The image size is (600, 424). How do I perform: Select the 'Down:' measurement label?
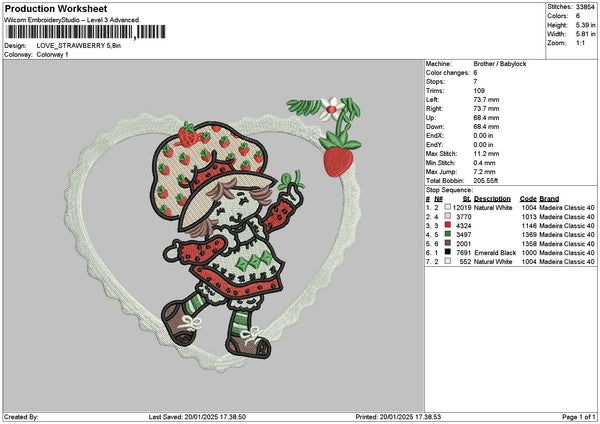(x=435, y=127)
